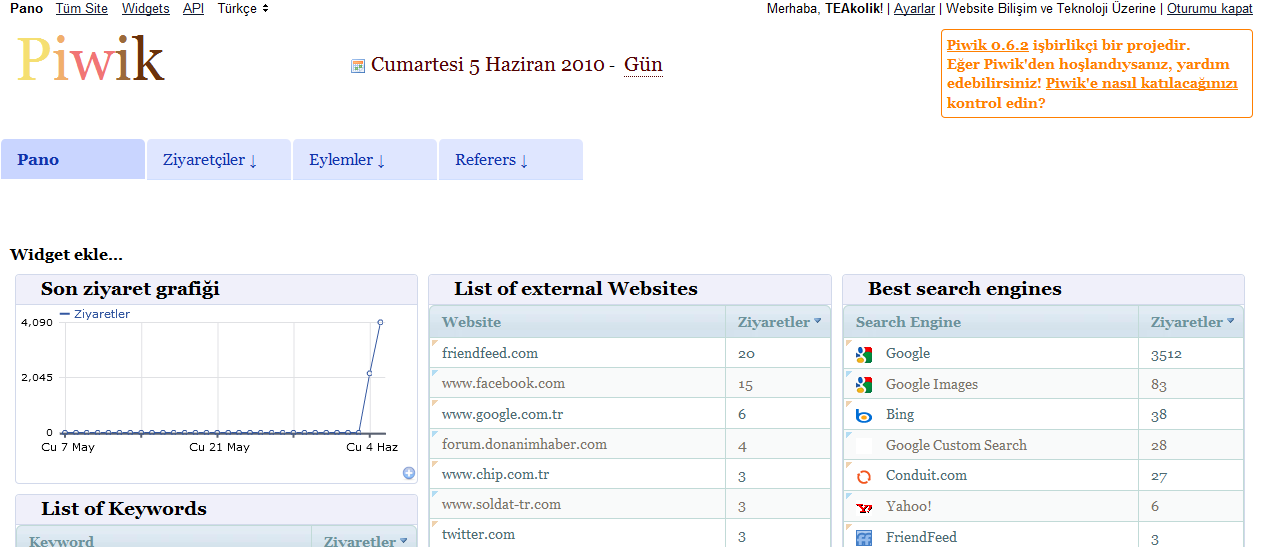Click the Conduit.com visits value 27

[x=1159, y=476]
